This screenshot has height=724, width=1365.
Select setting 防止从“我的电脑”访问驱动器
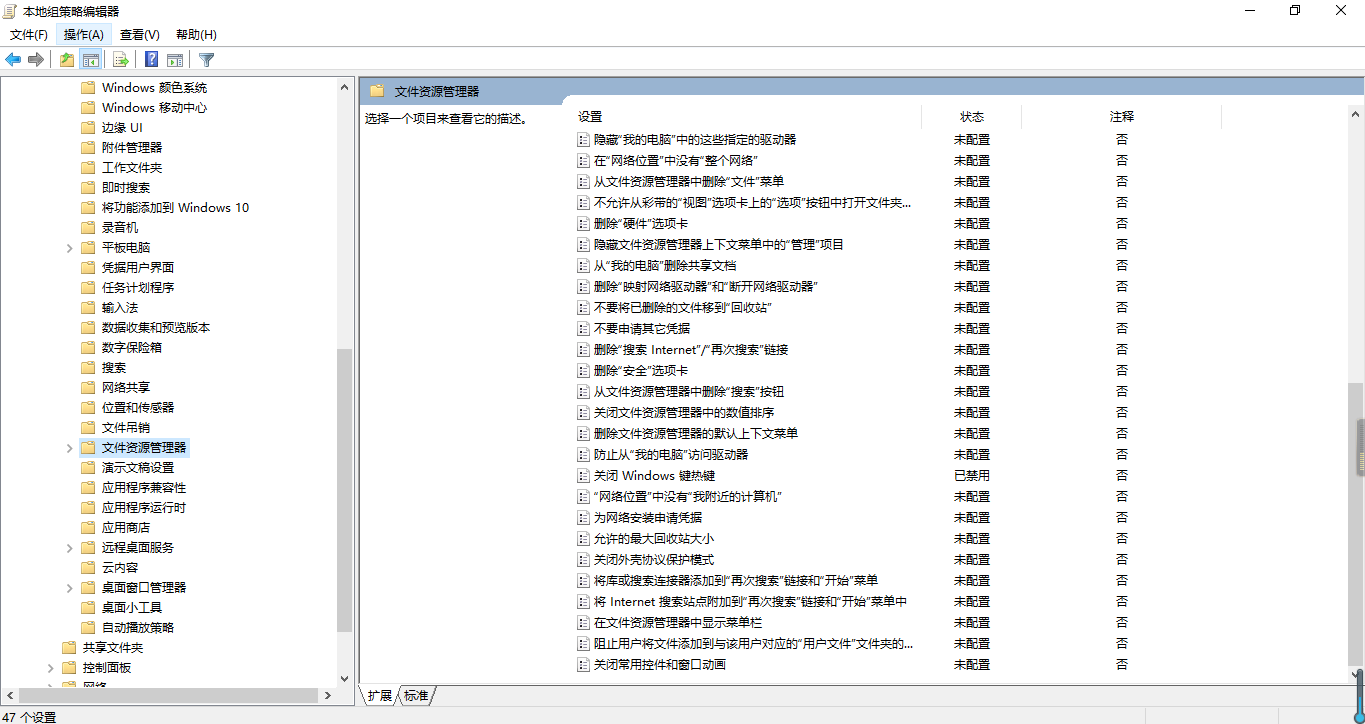point(671,455)
